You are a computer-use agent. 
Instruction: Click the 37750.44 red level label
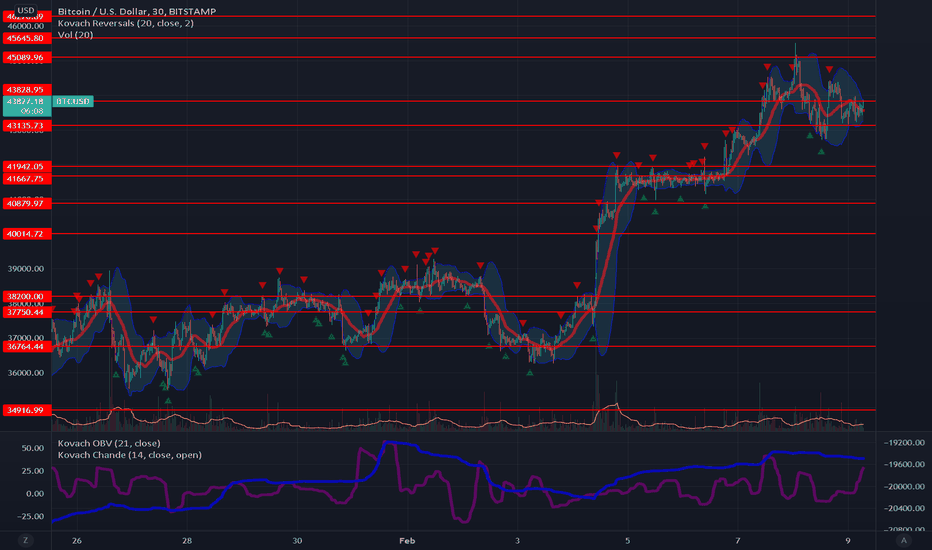[x=27, y=312]
